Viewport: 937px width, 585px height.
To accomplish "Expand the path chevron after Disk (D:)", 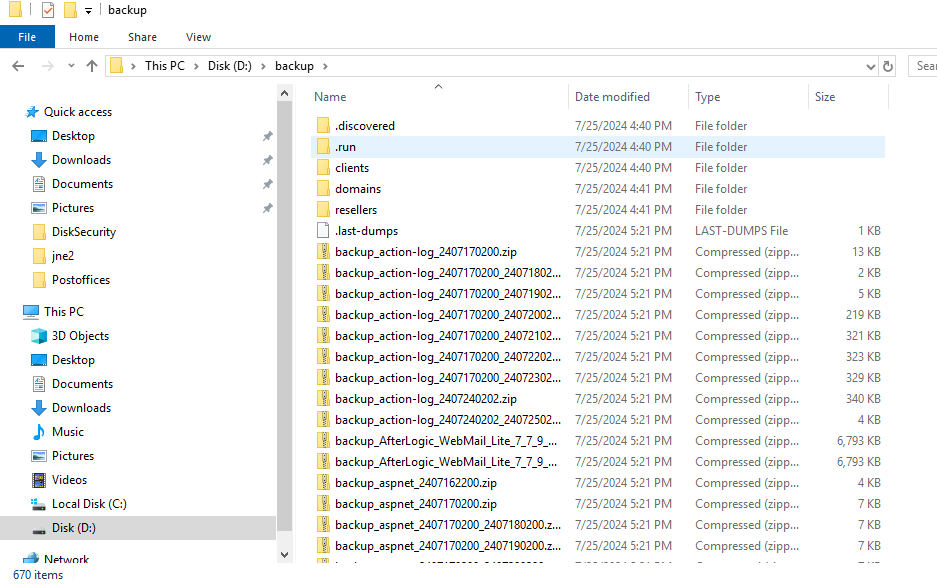I will (265, 66).
